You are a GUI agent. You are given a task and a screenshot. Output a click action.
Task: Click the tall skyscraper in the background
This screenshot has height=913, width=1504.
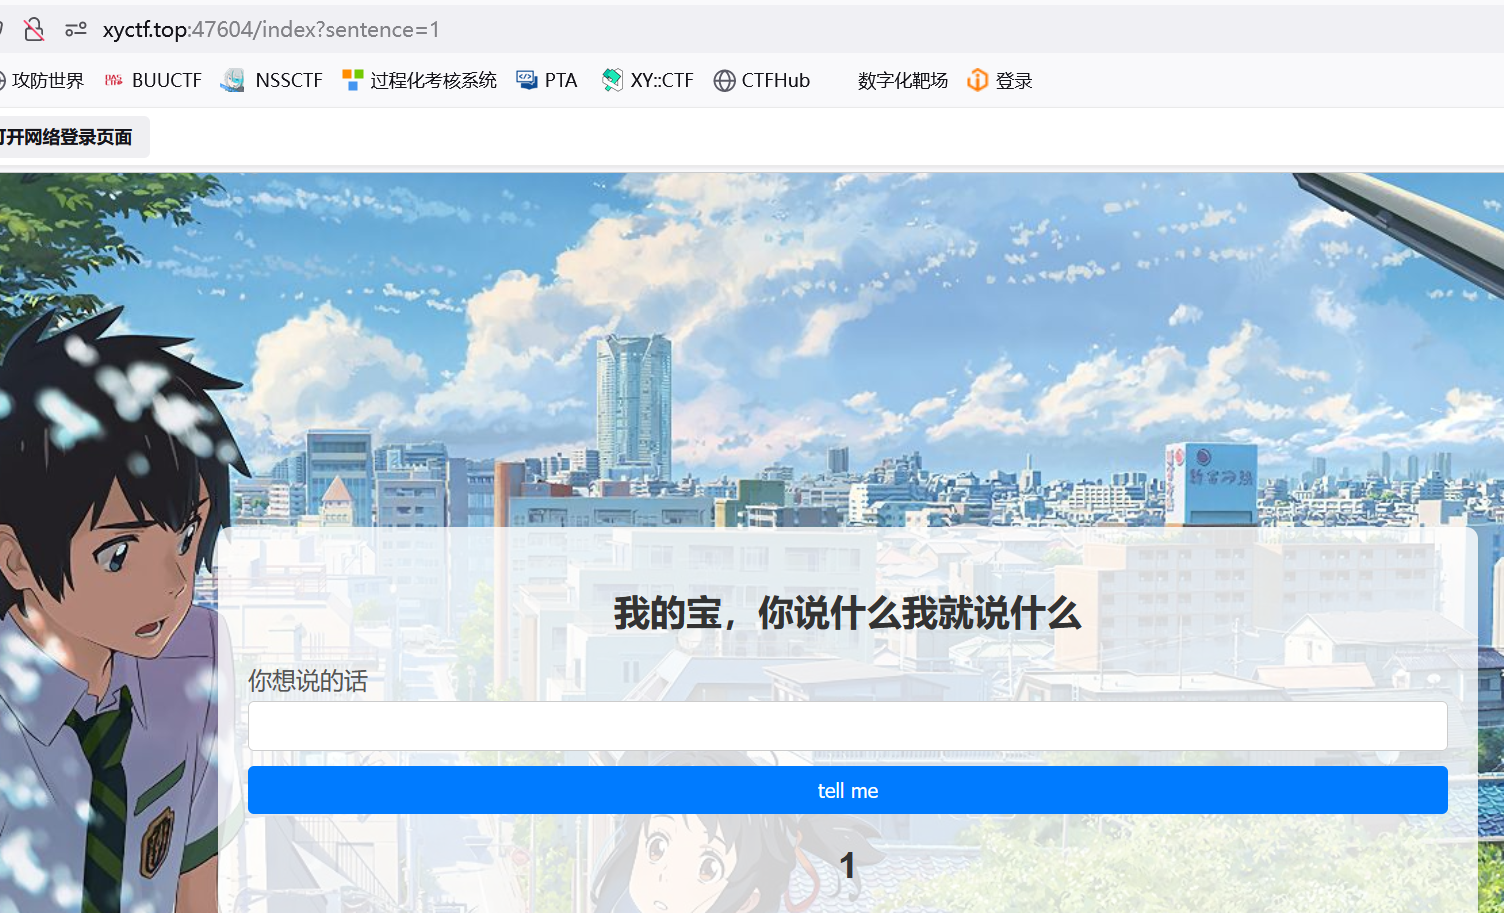click(x=634, y=400)
